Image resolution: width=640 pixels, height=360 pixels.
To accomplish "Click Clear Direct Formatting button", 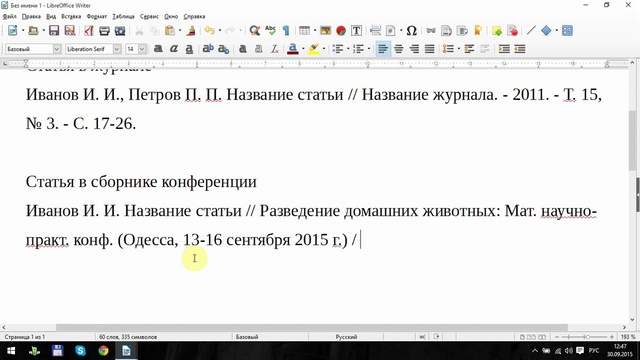I will [274, 49].
